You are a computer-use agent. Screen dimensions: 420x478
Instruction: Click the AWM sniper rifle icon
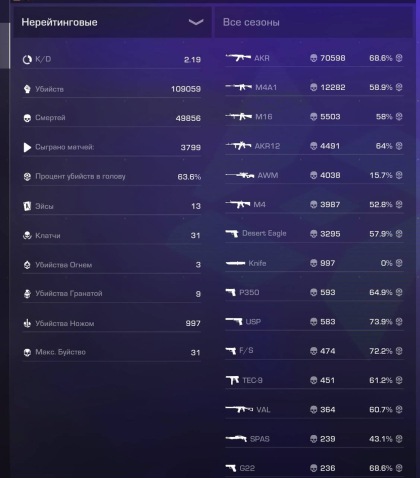click(240, 175)
